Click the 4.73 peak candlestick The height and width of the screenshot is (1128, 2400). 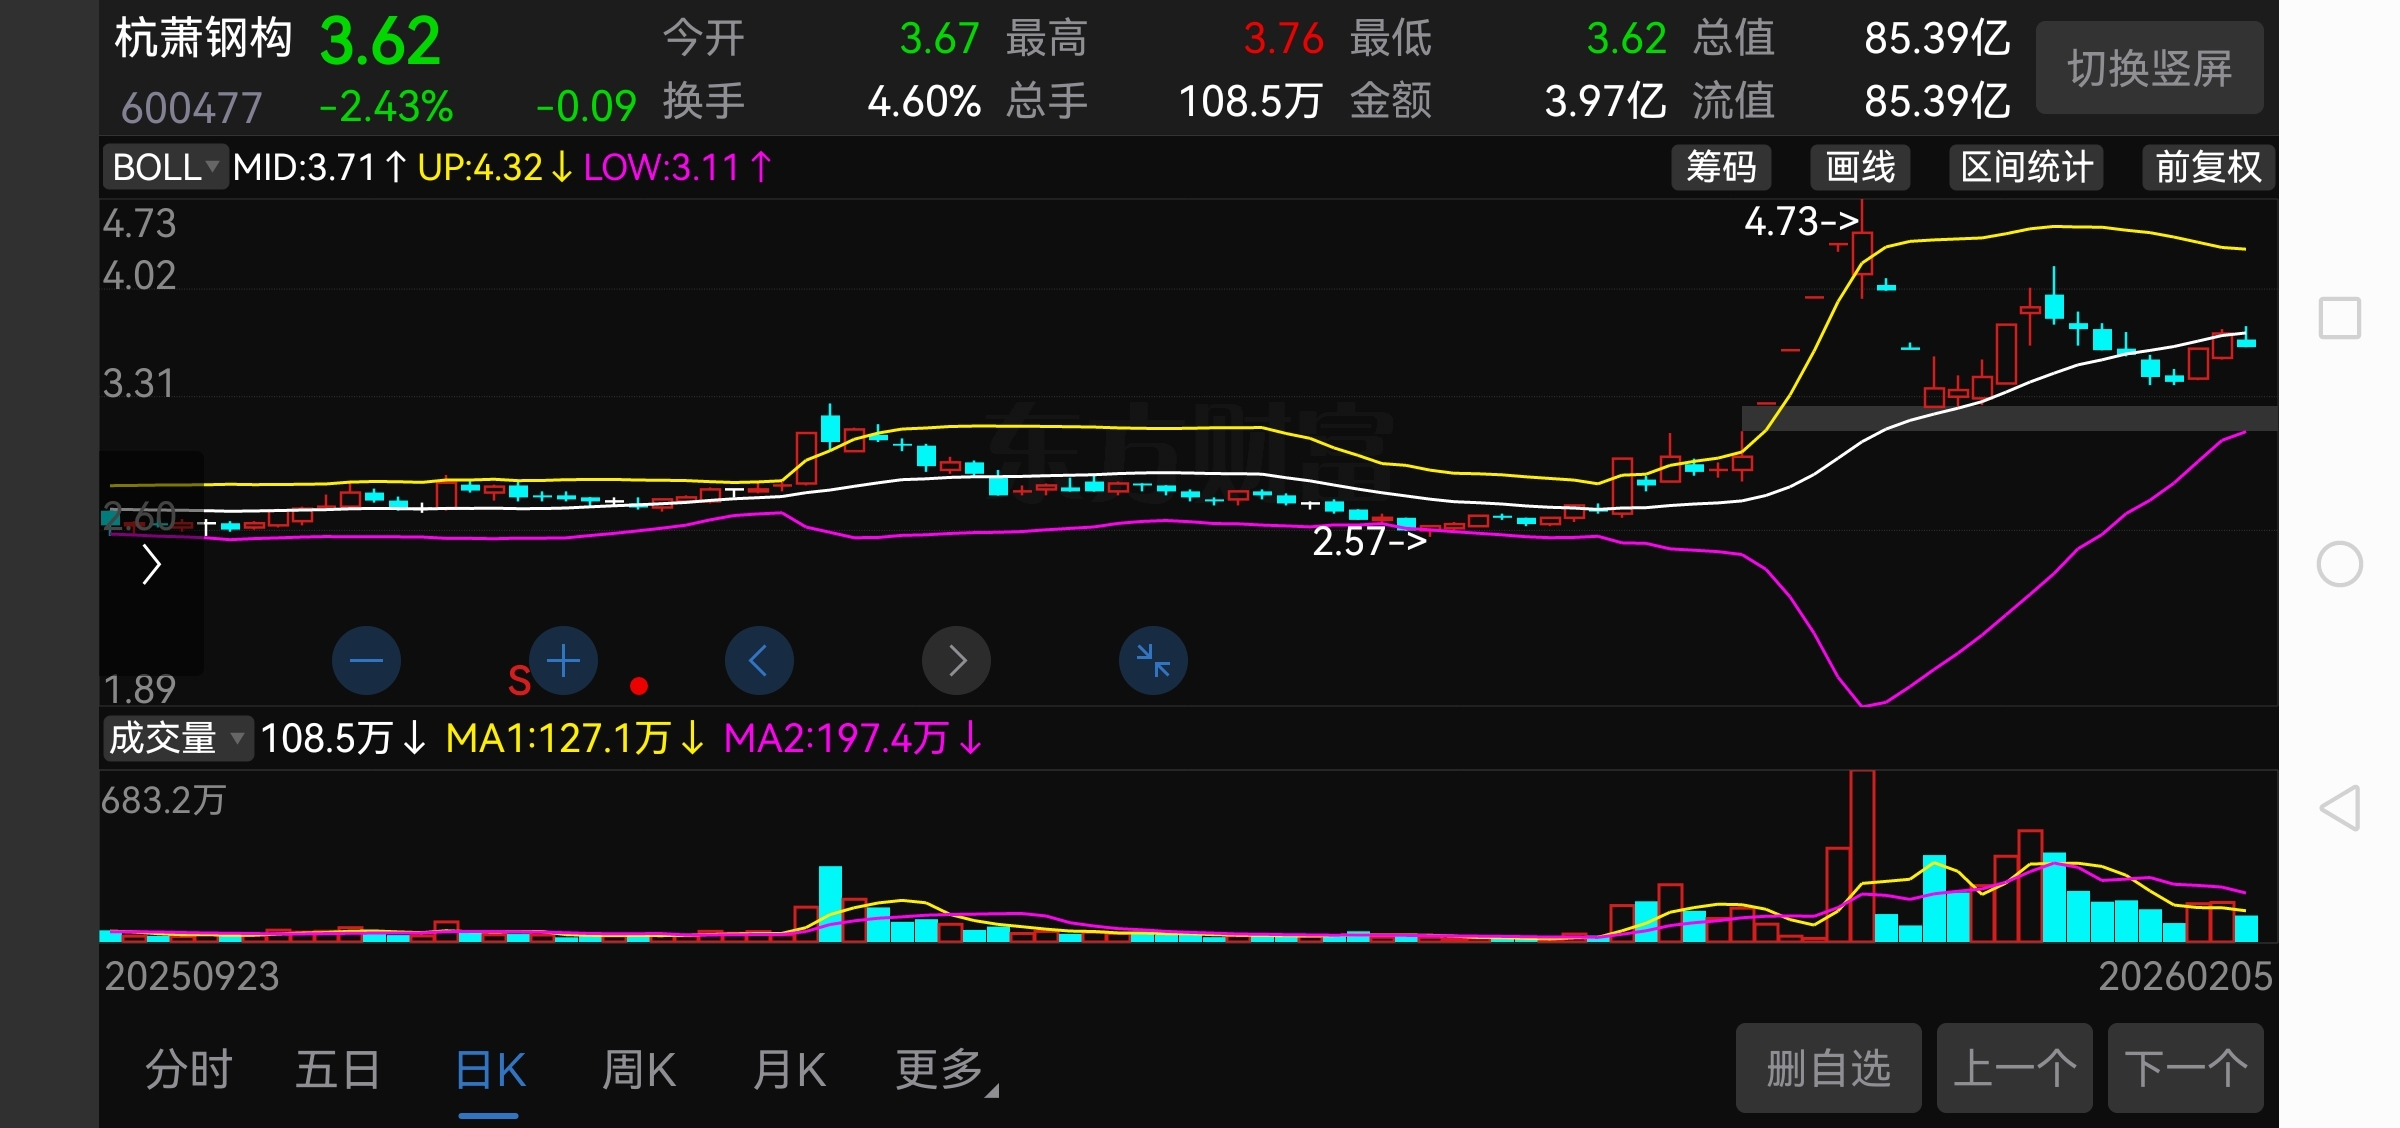point(1862,252)
